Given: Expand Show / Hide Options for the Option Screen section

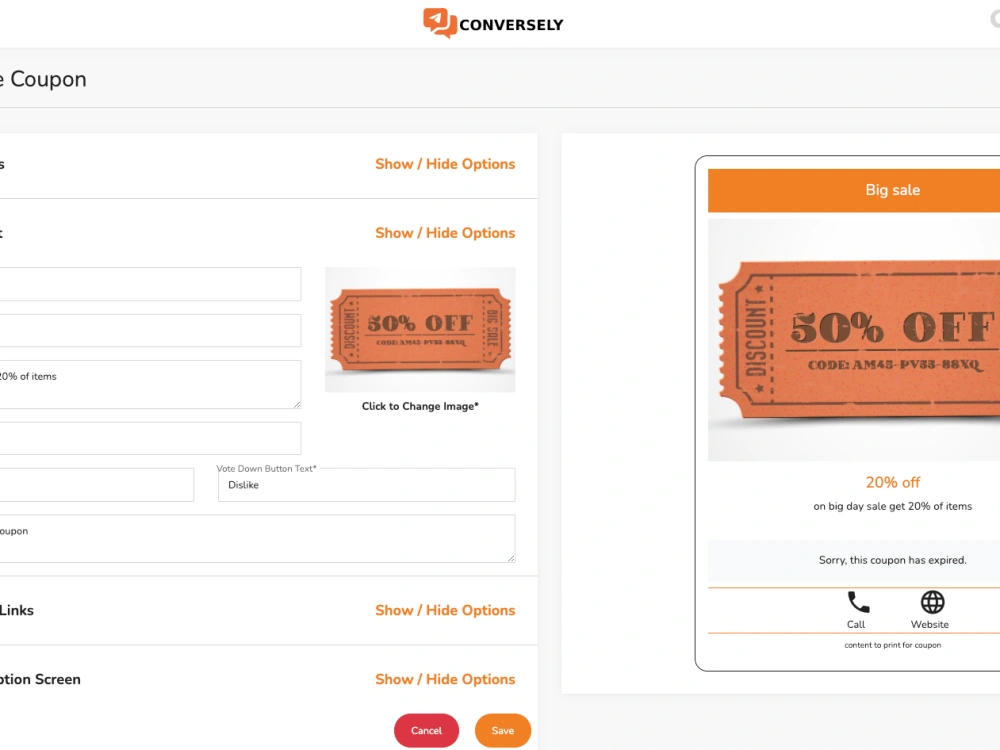Looking at the screenshot, I should [x=445, y=679].
